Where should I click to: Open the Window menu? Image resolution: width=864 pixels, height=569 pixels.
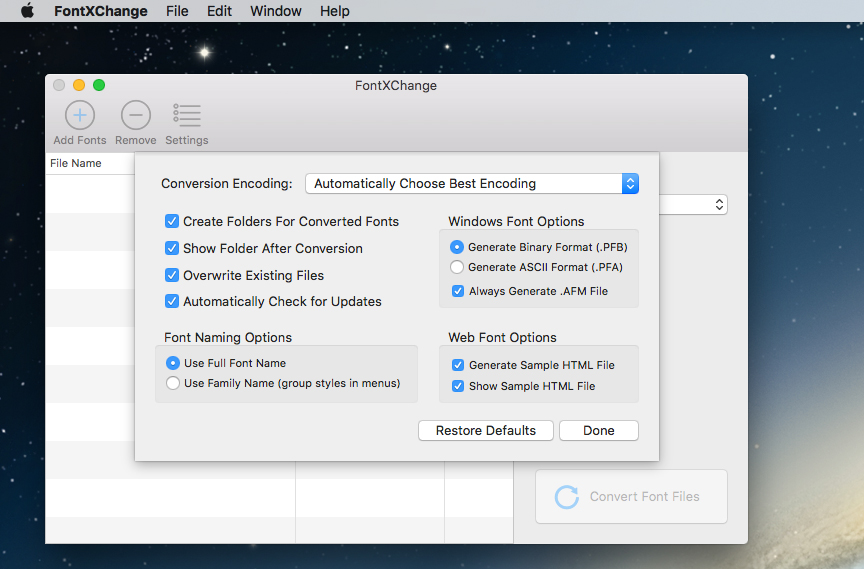pyautogui.click(x=276, y=11)
